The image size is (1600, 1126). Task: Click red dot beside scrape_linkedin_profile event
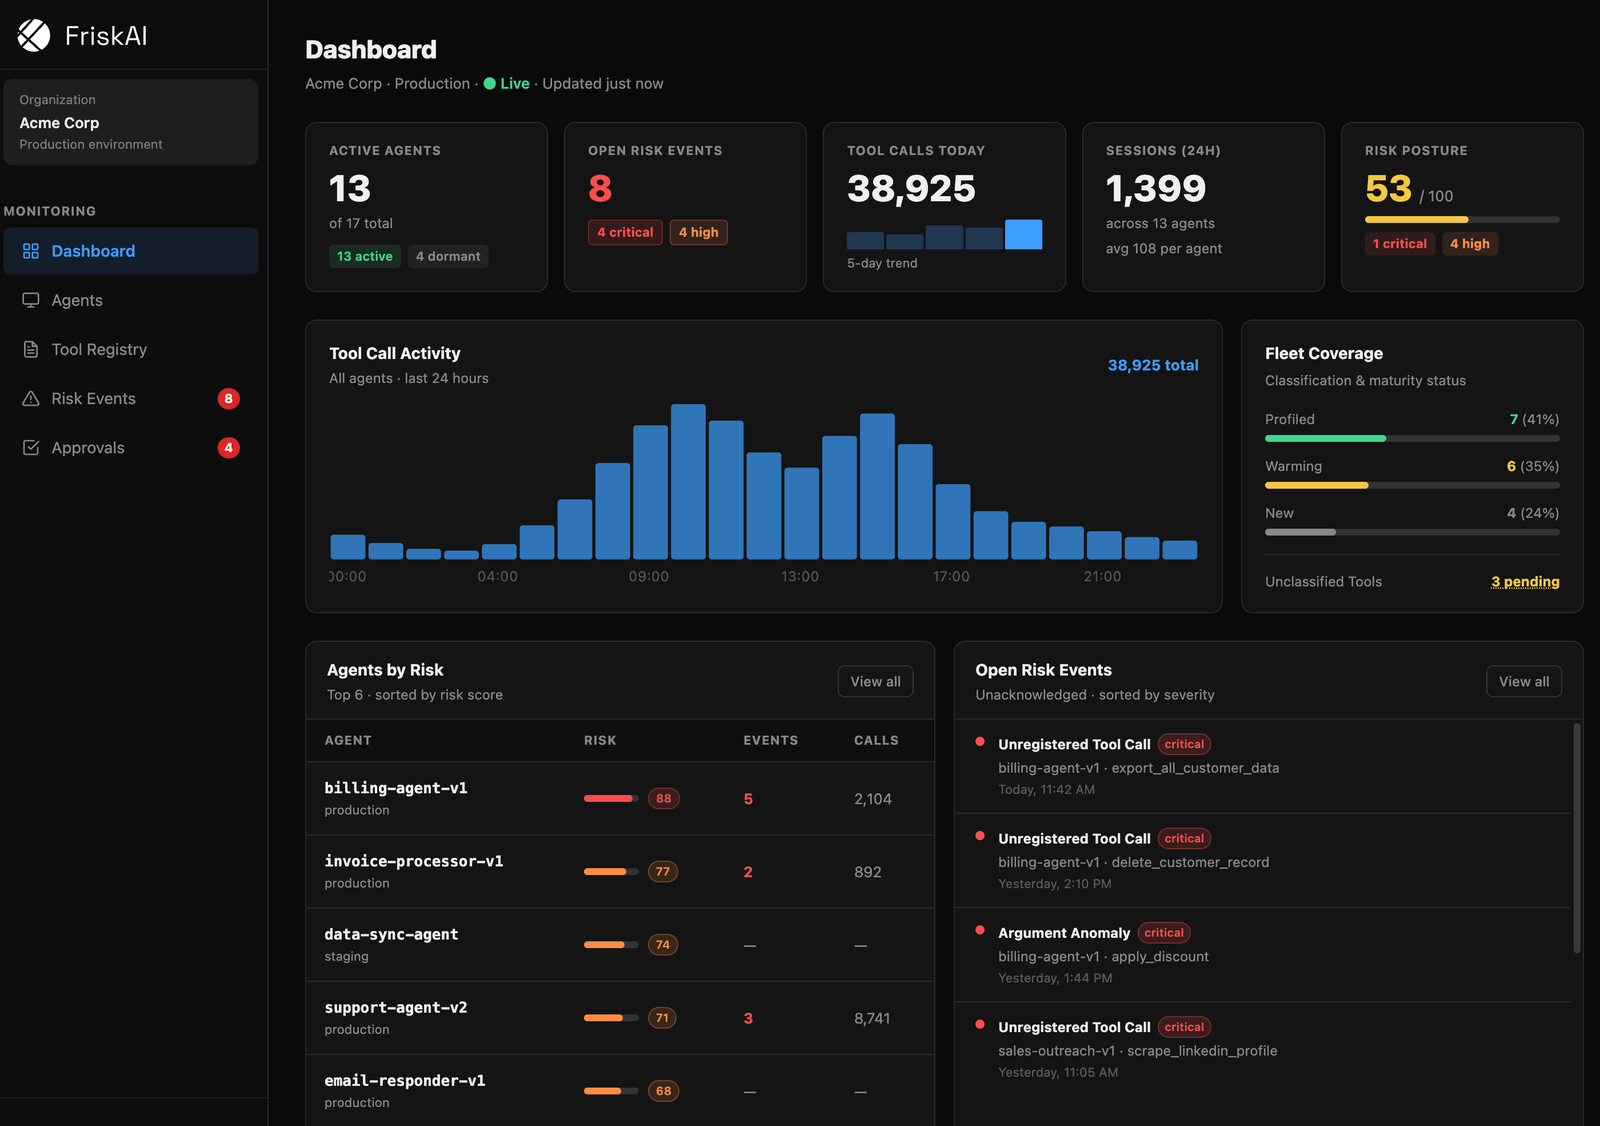point(980,1025)
